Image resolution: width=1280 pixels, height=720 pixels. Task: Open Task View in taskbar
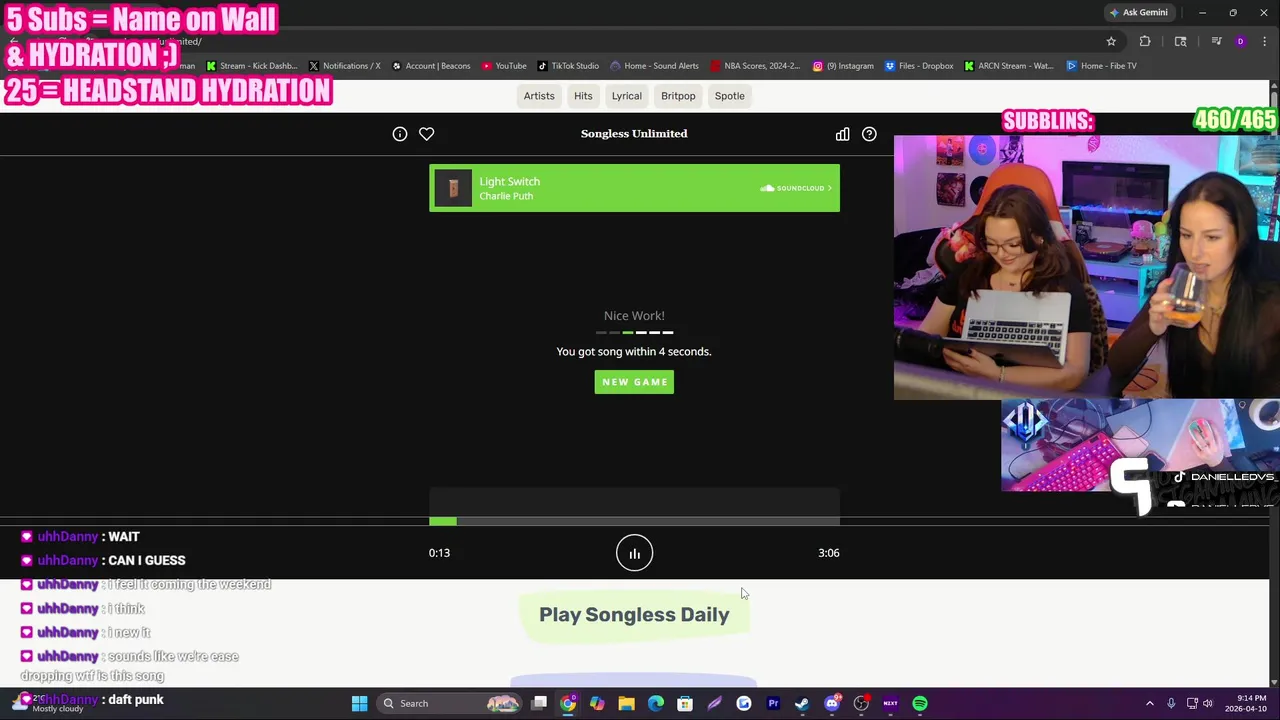[539, 704]
